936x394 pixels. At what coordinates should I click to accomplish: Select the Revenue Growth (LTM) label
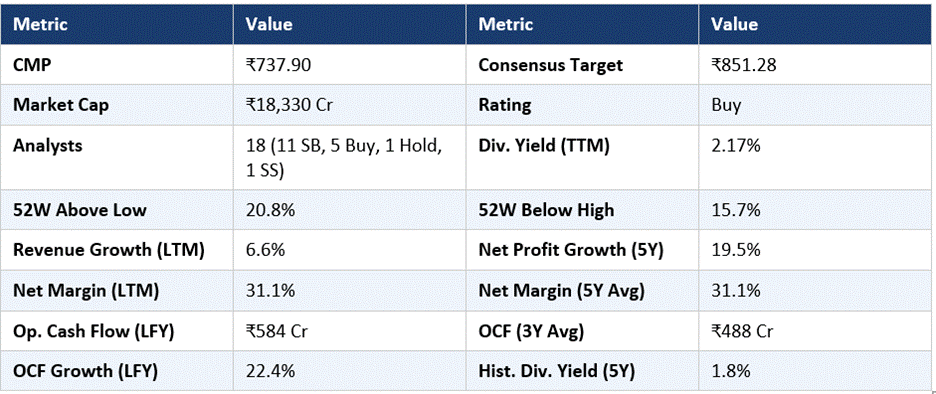(109, 250)
